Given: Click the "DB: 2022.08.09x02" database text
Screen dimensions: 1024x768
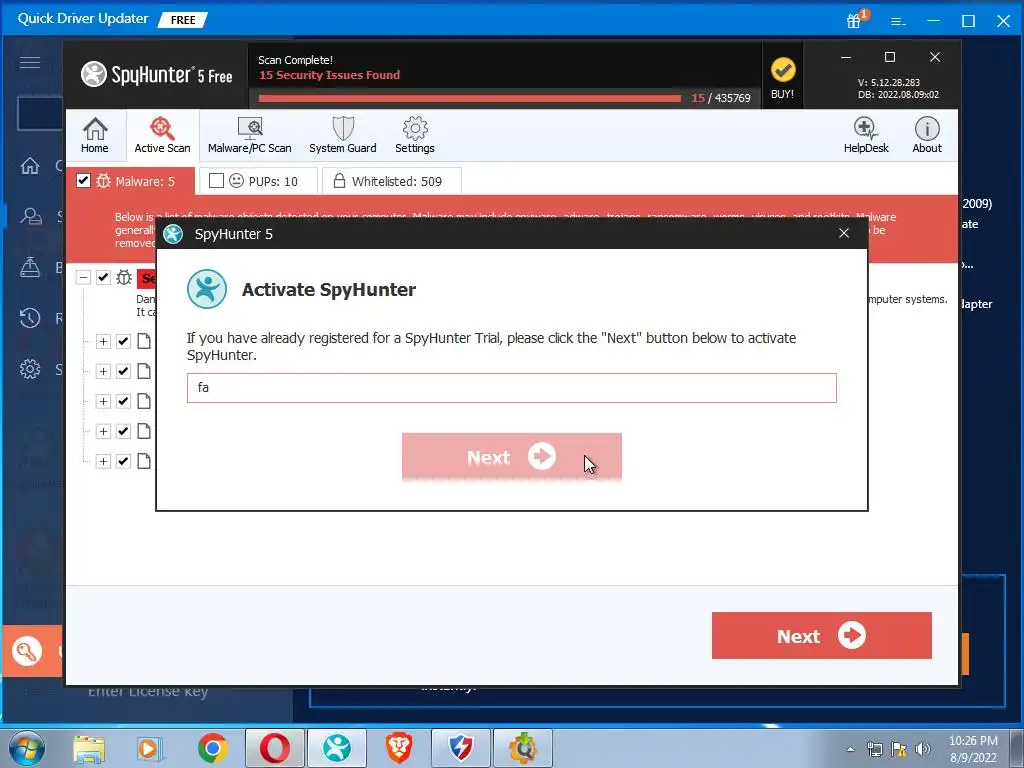Looking at the screenshot, I should (x=899, y=95).
